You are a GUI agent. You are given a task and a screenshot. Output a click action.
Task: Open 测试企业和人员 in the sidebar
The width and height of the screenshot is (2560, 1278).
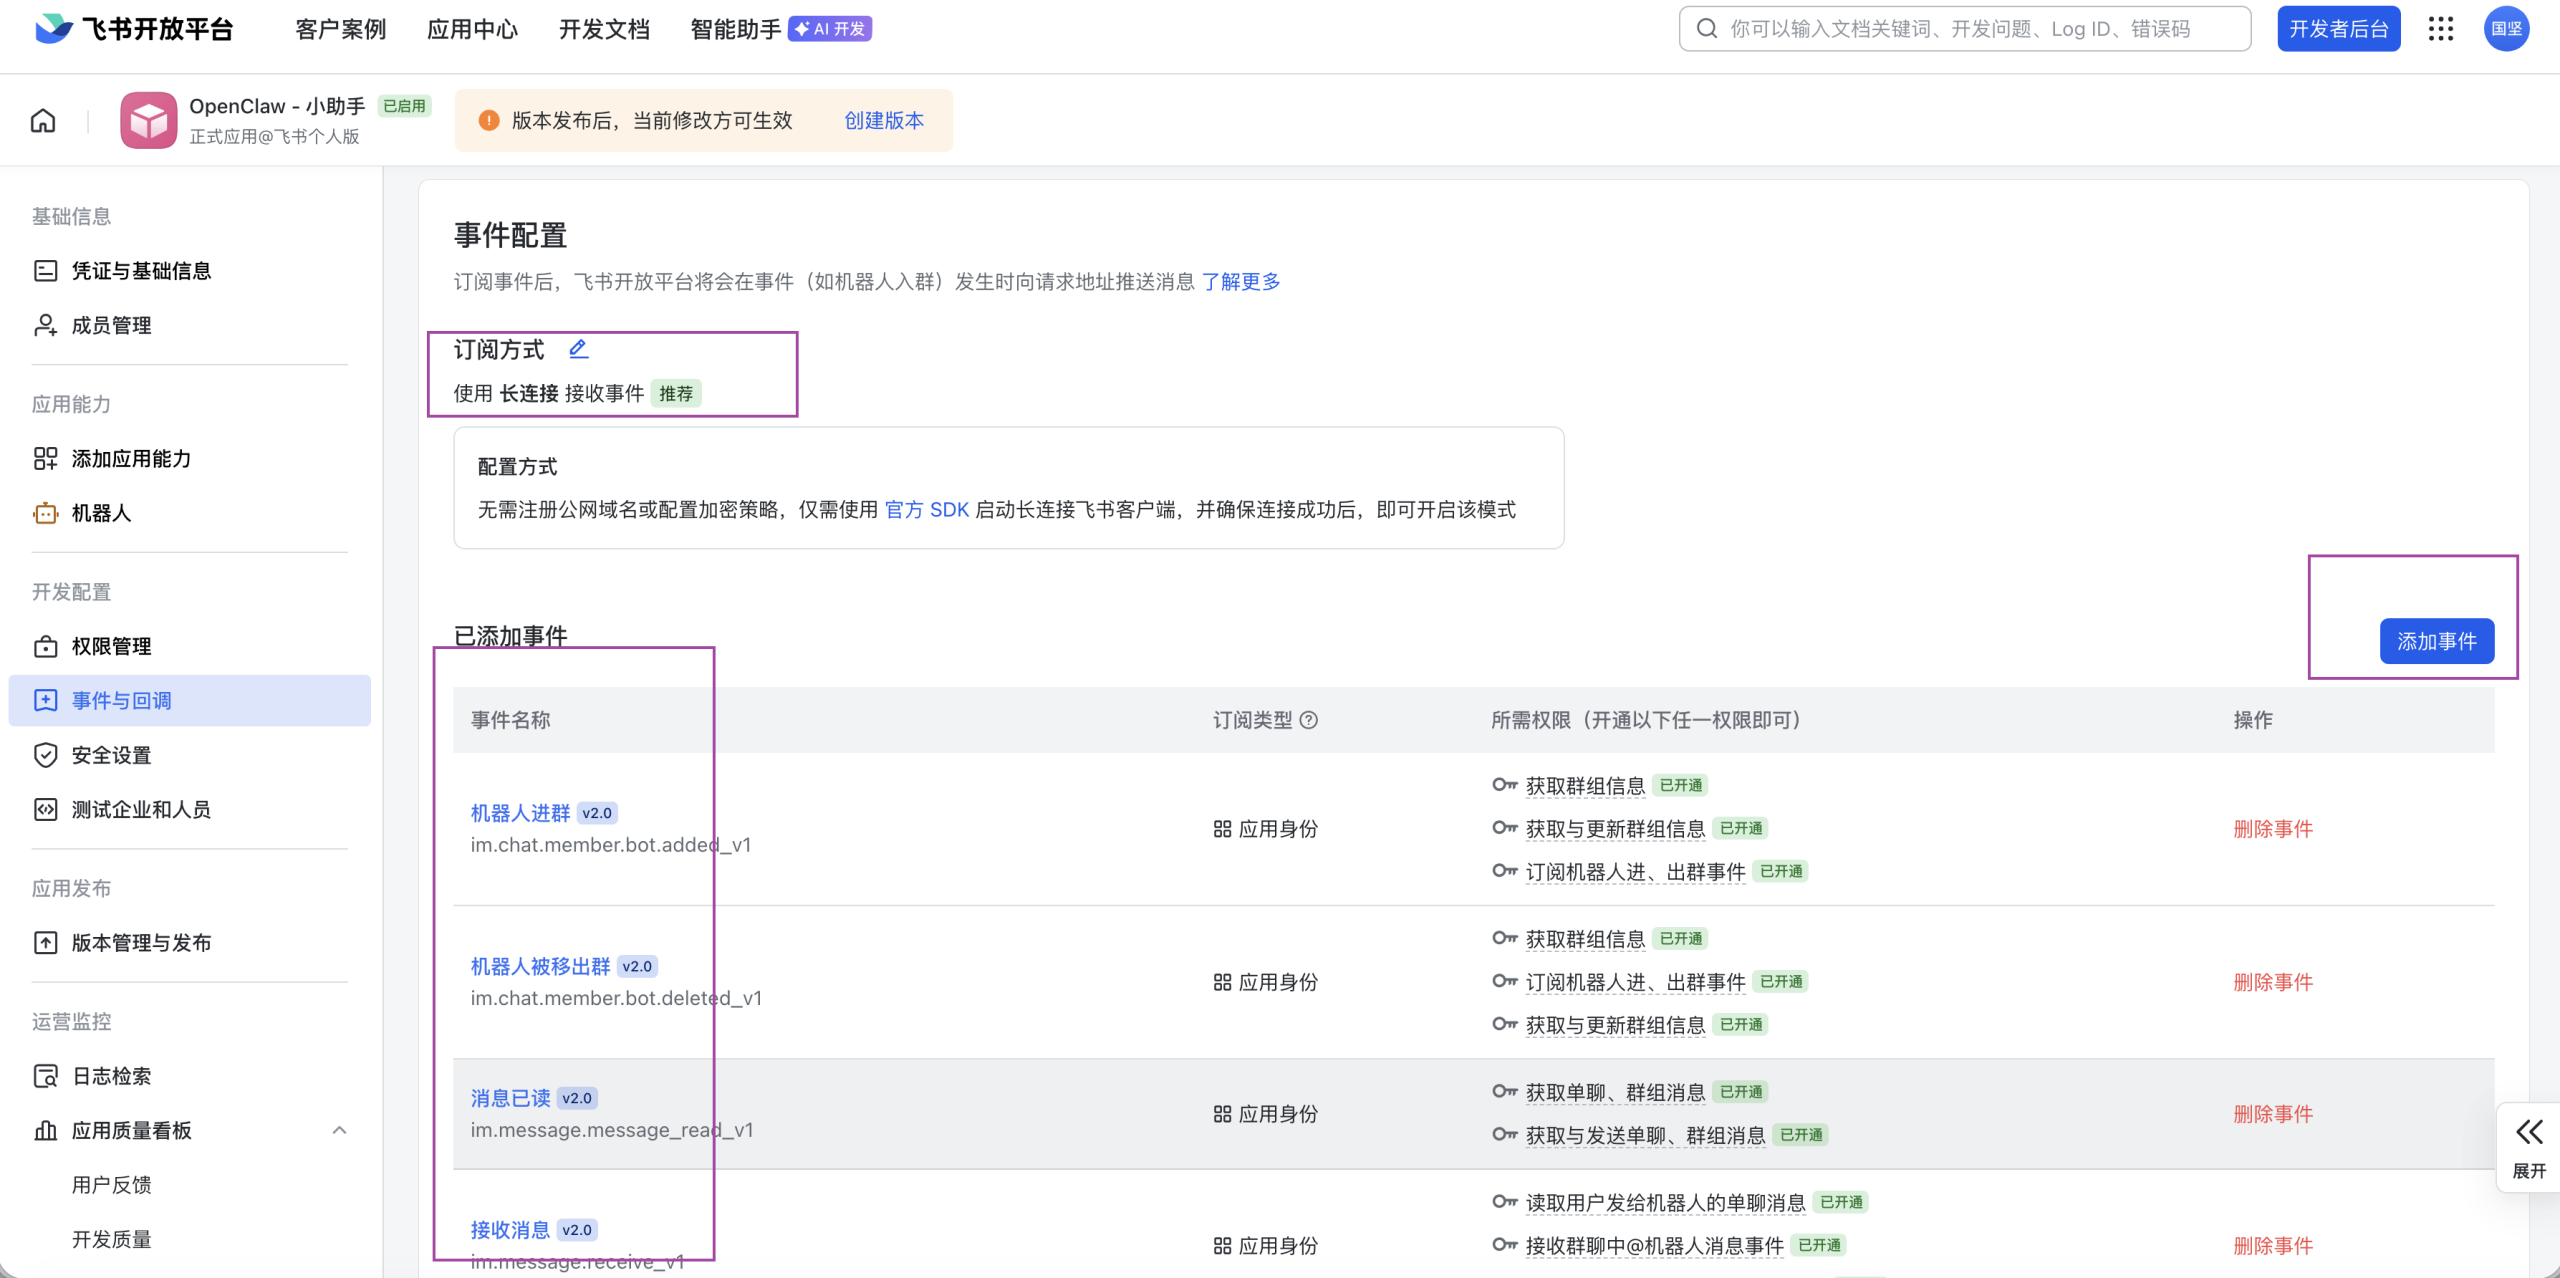(143, 809)
